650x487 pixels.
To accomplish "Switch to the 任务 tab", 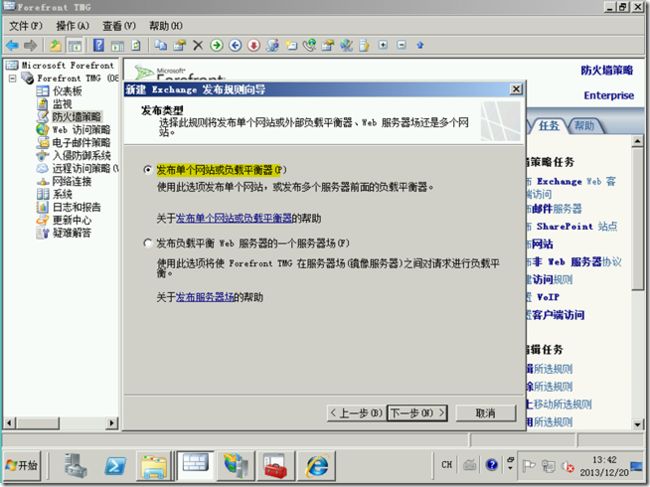I will [549, 126].
